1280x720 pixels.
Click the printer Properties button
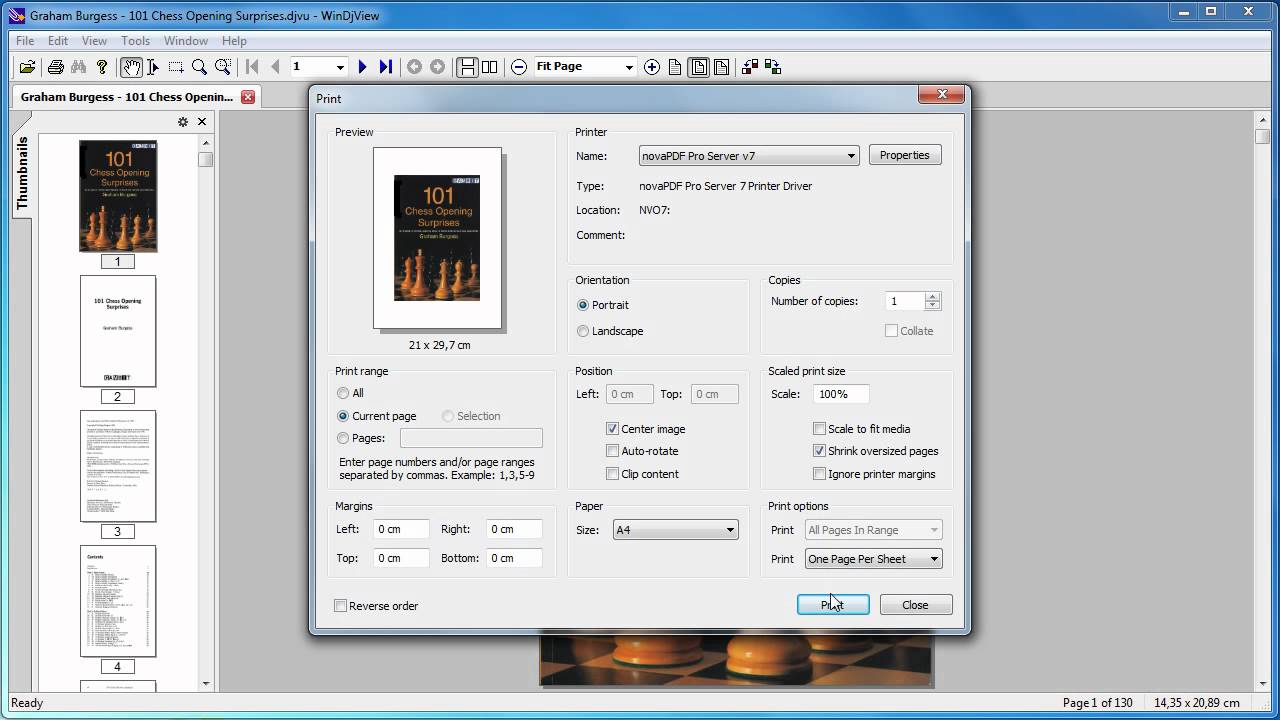pyautogui.click(x=905, y=155)
